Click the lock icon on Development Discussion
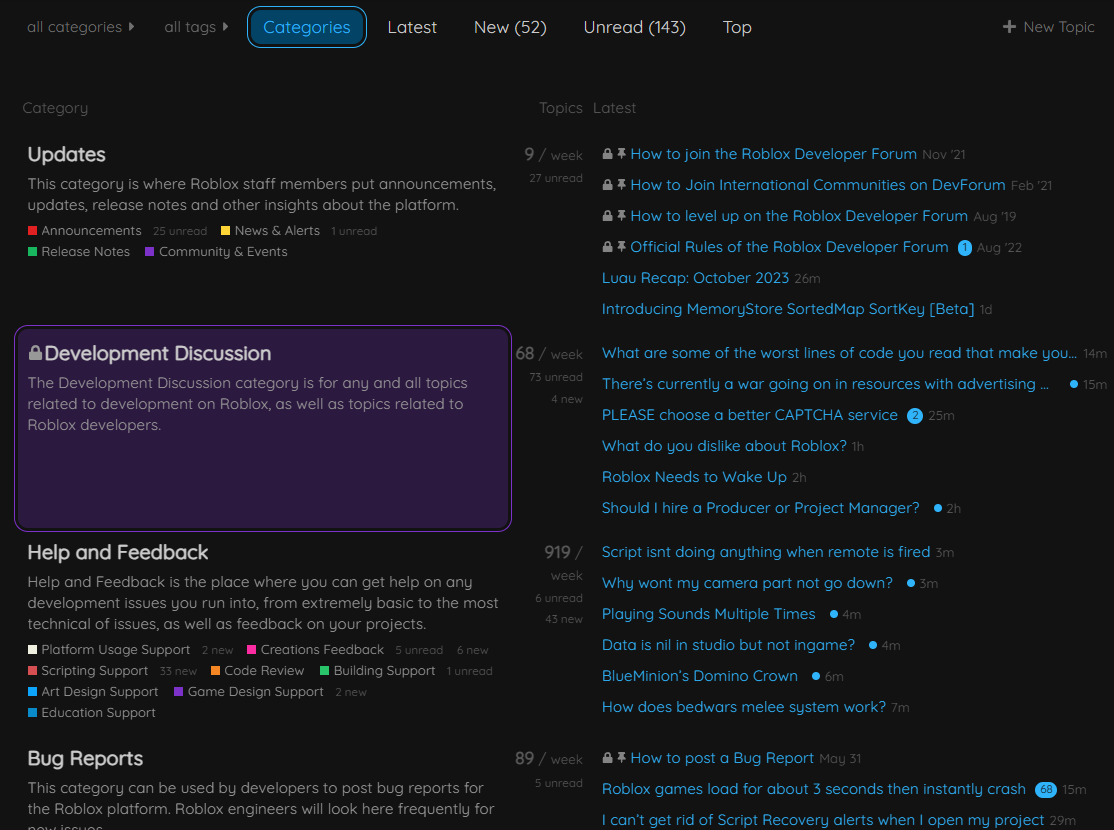The width and height of the screenshot is (1114, 830). coord(33,352)
